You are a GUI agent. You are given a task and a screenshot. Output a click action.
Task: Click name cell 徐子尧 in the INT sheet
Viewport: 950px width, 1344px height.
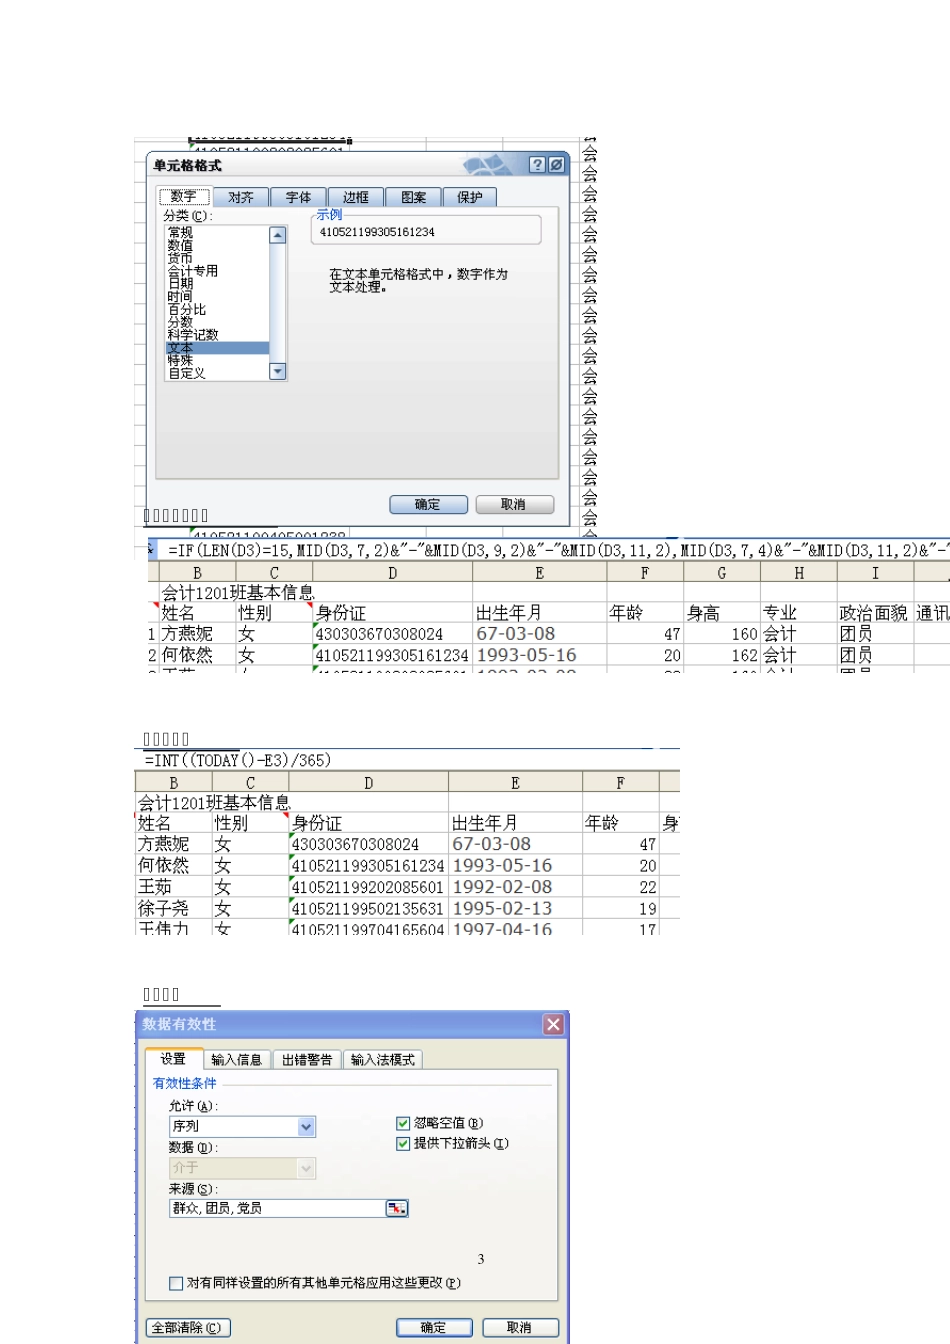click(174, 908)
